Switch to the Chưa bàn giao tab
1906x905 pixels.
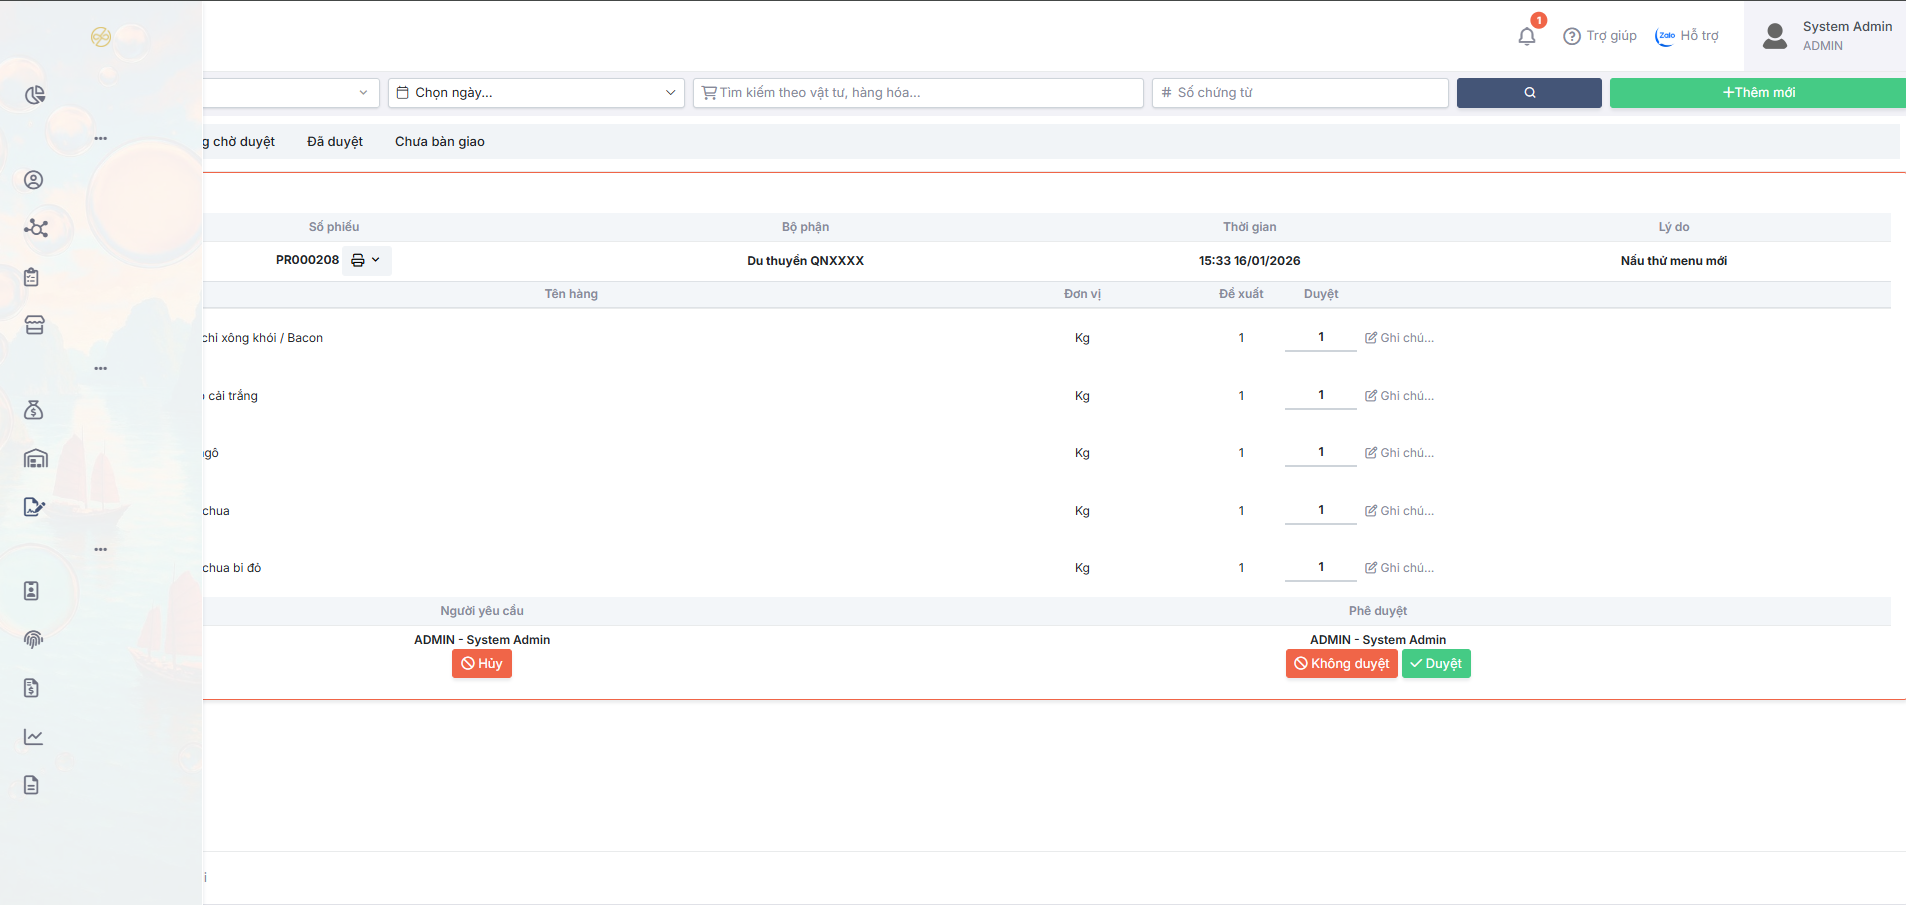tap(439, 142)
